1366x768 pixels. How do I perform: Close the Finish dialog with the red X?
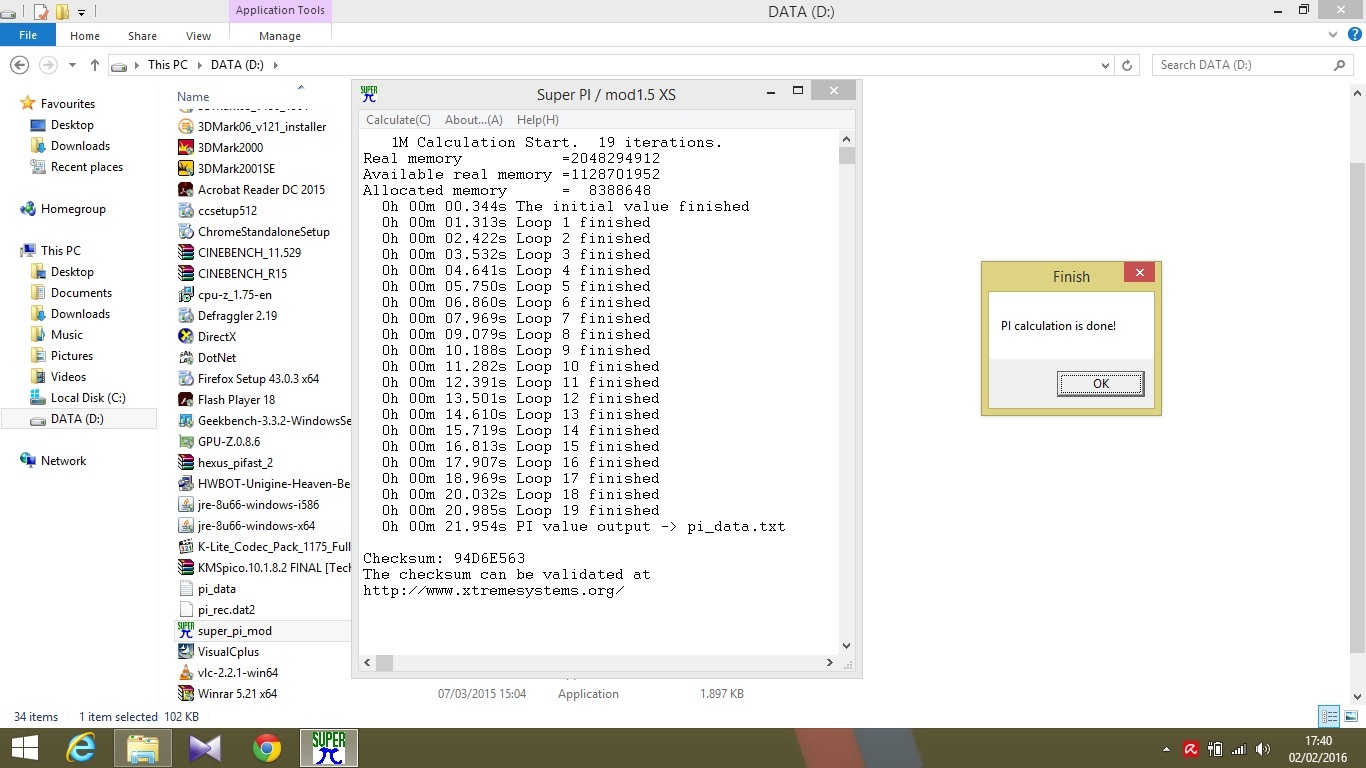[x=1139, y=272]
